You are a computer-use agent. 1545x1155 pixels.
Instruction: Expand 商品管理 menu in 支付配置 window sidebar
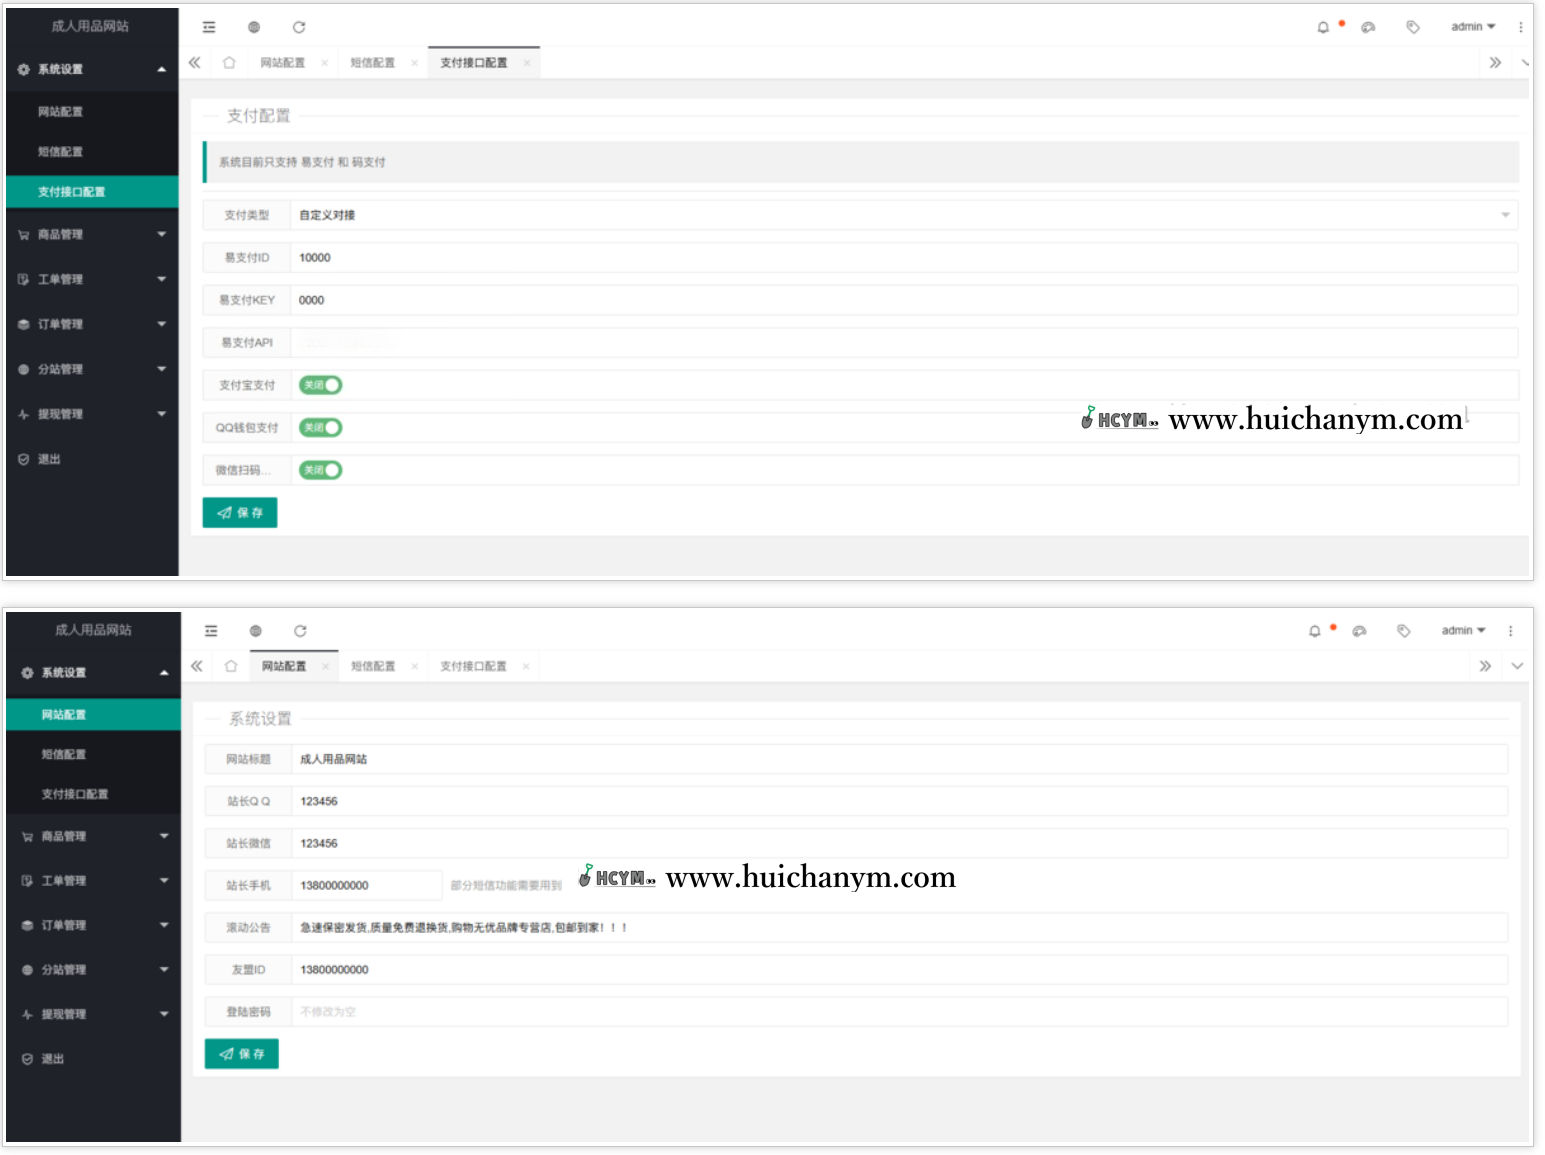tap(91, 235)
